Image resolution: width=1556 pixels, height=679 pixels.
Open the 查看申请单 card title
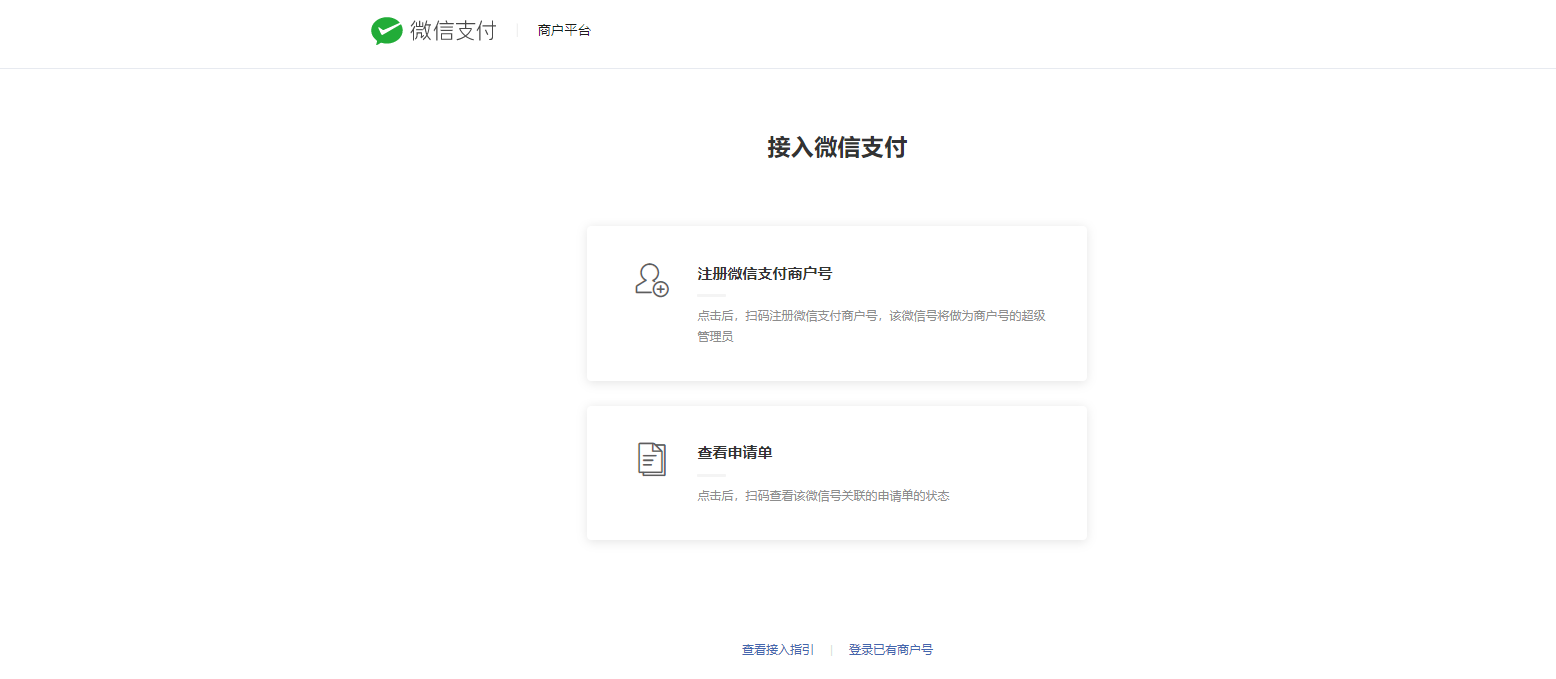click(x=735, y=453)
